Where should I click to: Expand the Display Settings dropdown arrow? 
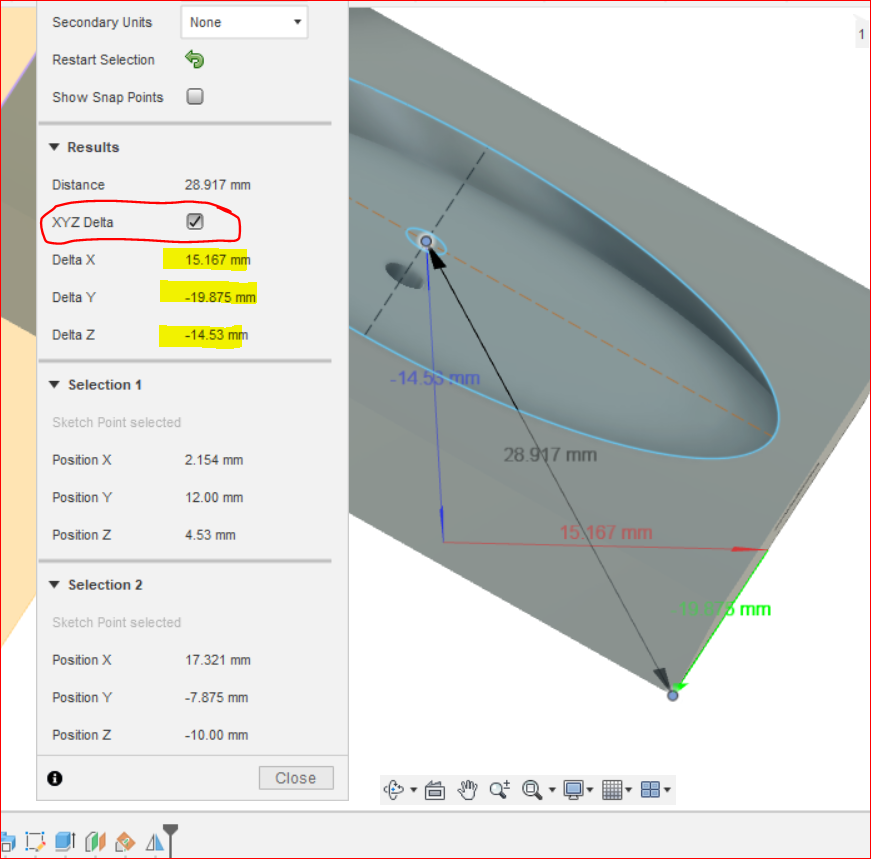click(x=590, y=790)
